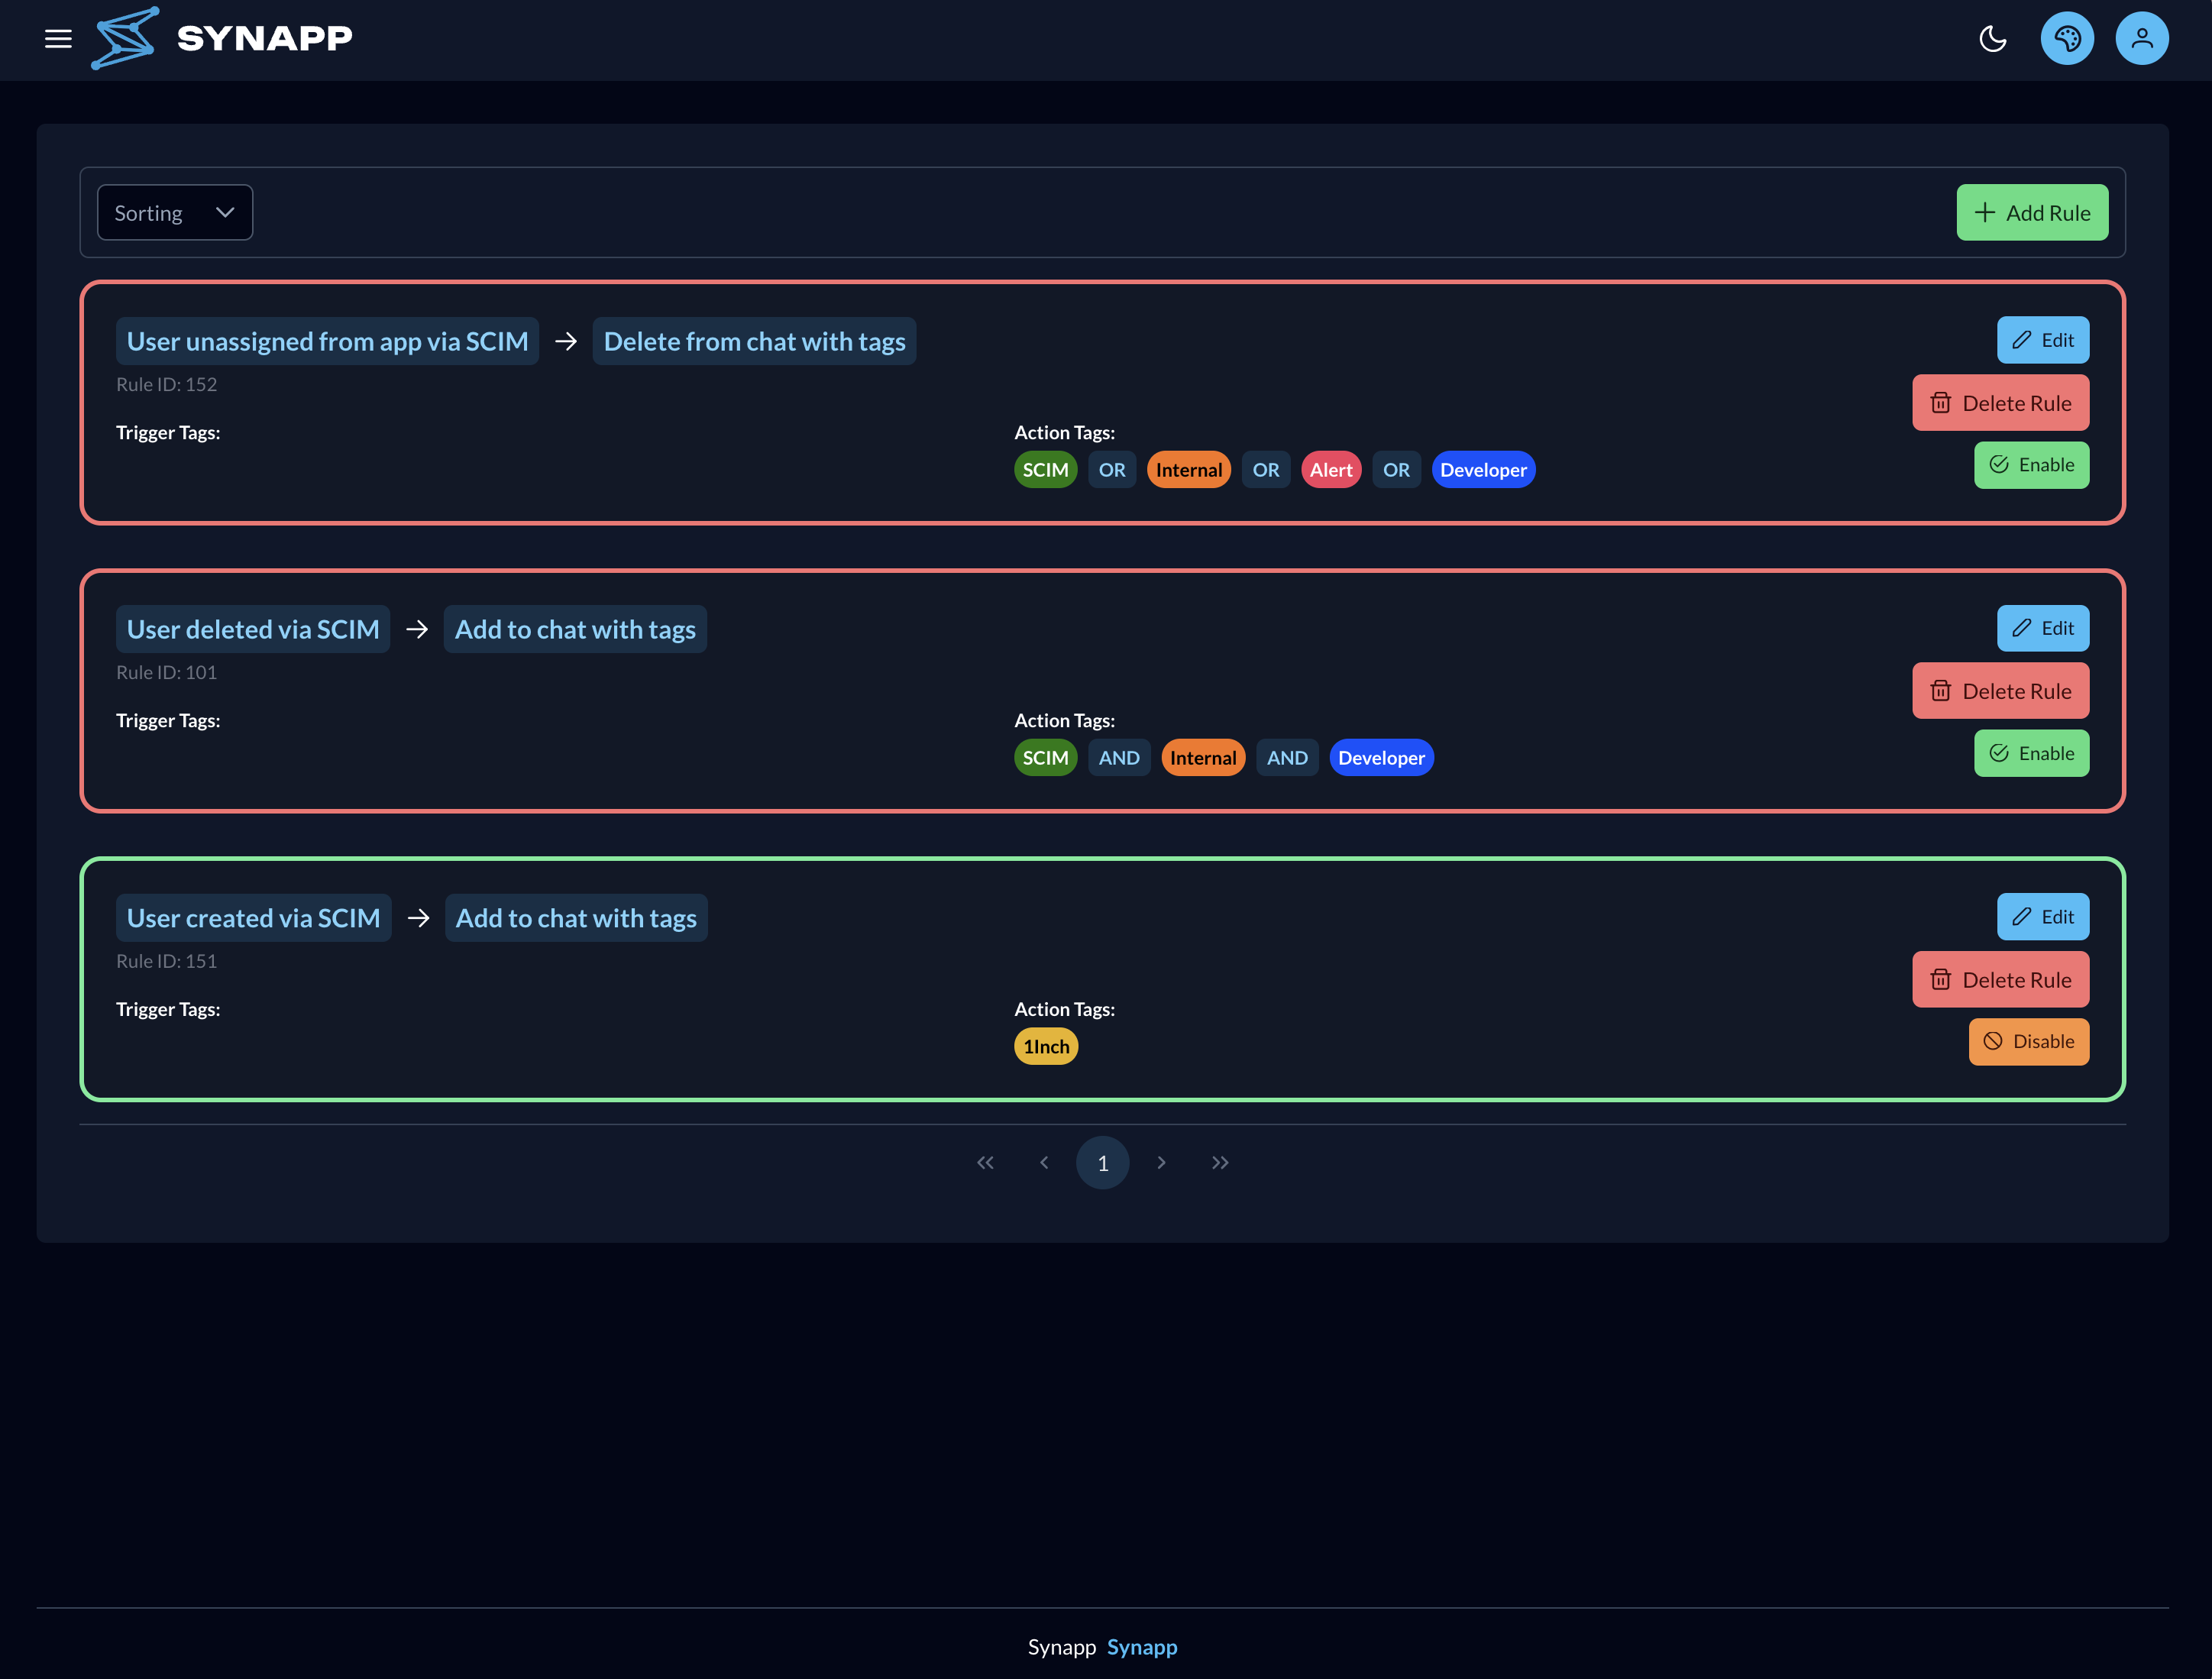Click the Add Rule button

2032,213
